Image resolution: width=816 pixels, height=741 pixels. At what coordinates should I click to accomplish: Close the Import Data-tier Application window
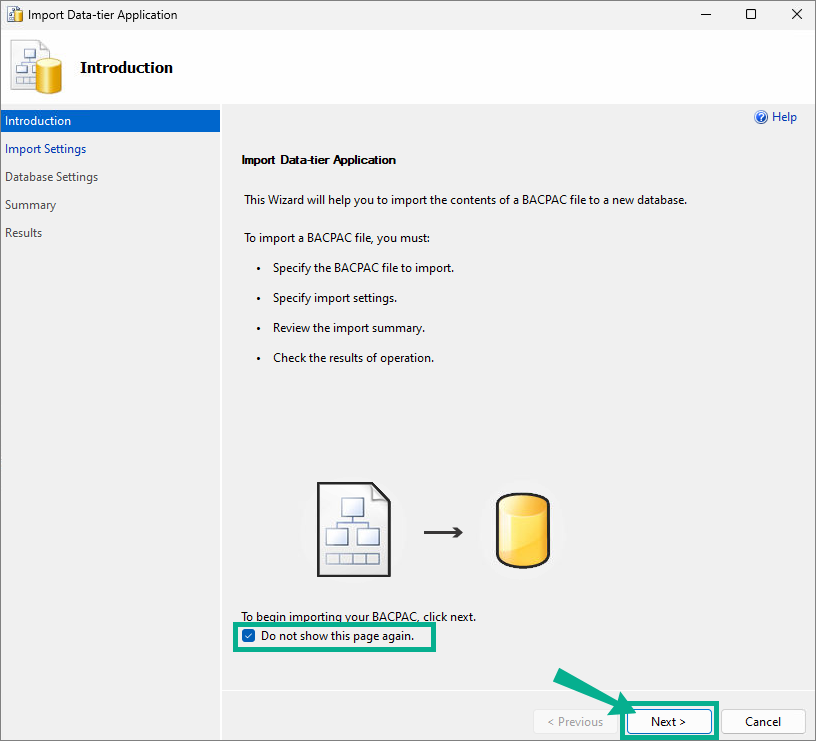[797, 15]
